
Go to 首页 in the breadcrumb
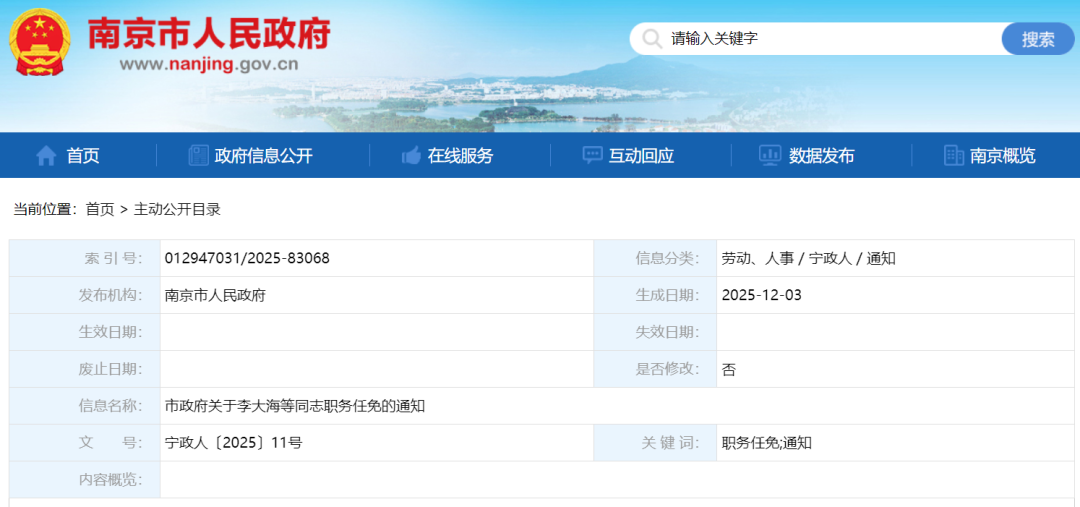pos(100,209)
